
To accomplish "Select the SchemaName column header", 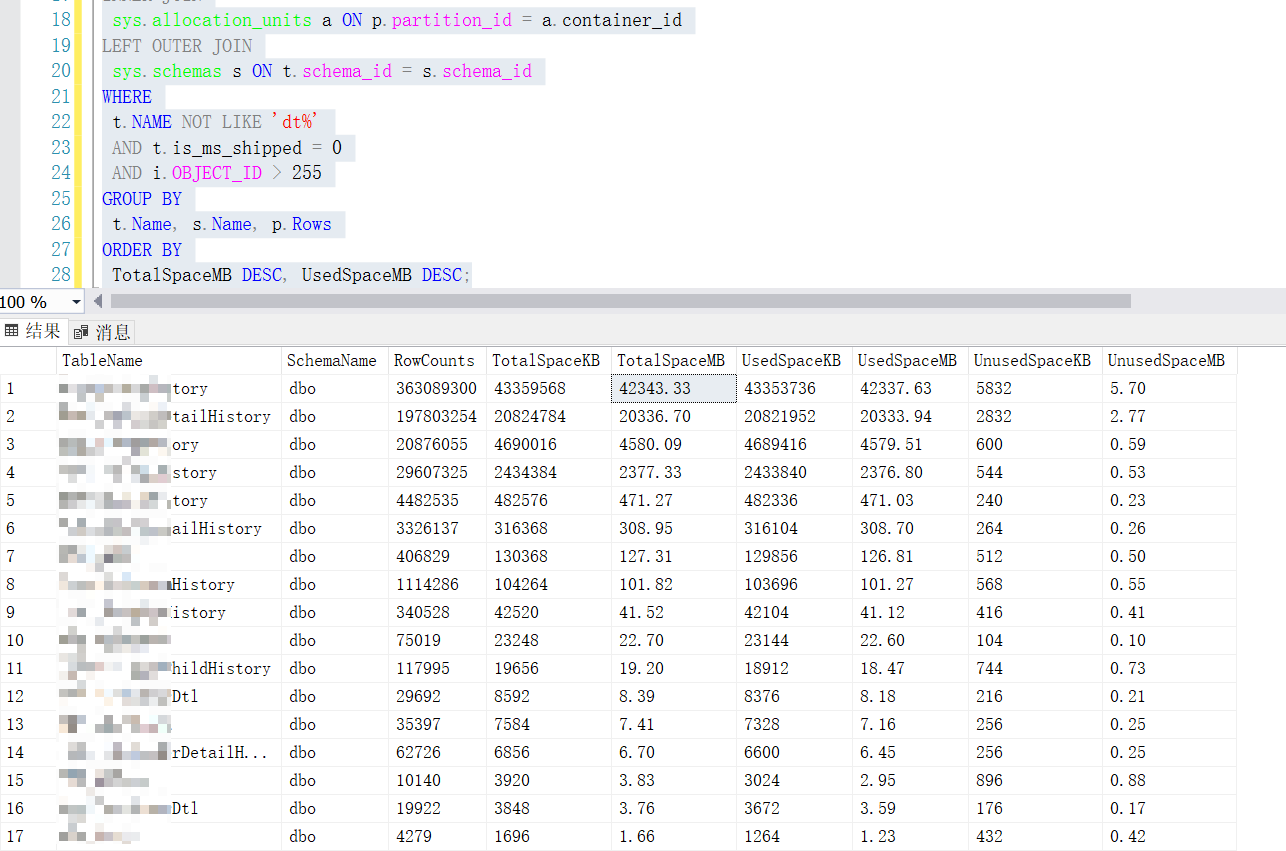I will pos(335,361).
